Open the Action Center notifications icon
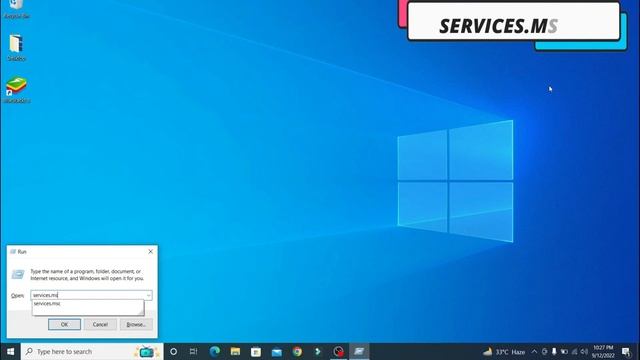640x360 pixels. (x=627, y=351)
